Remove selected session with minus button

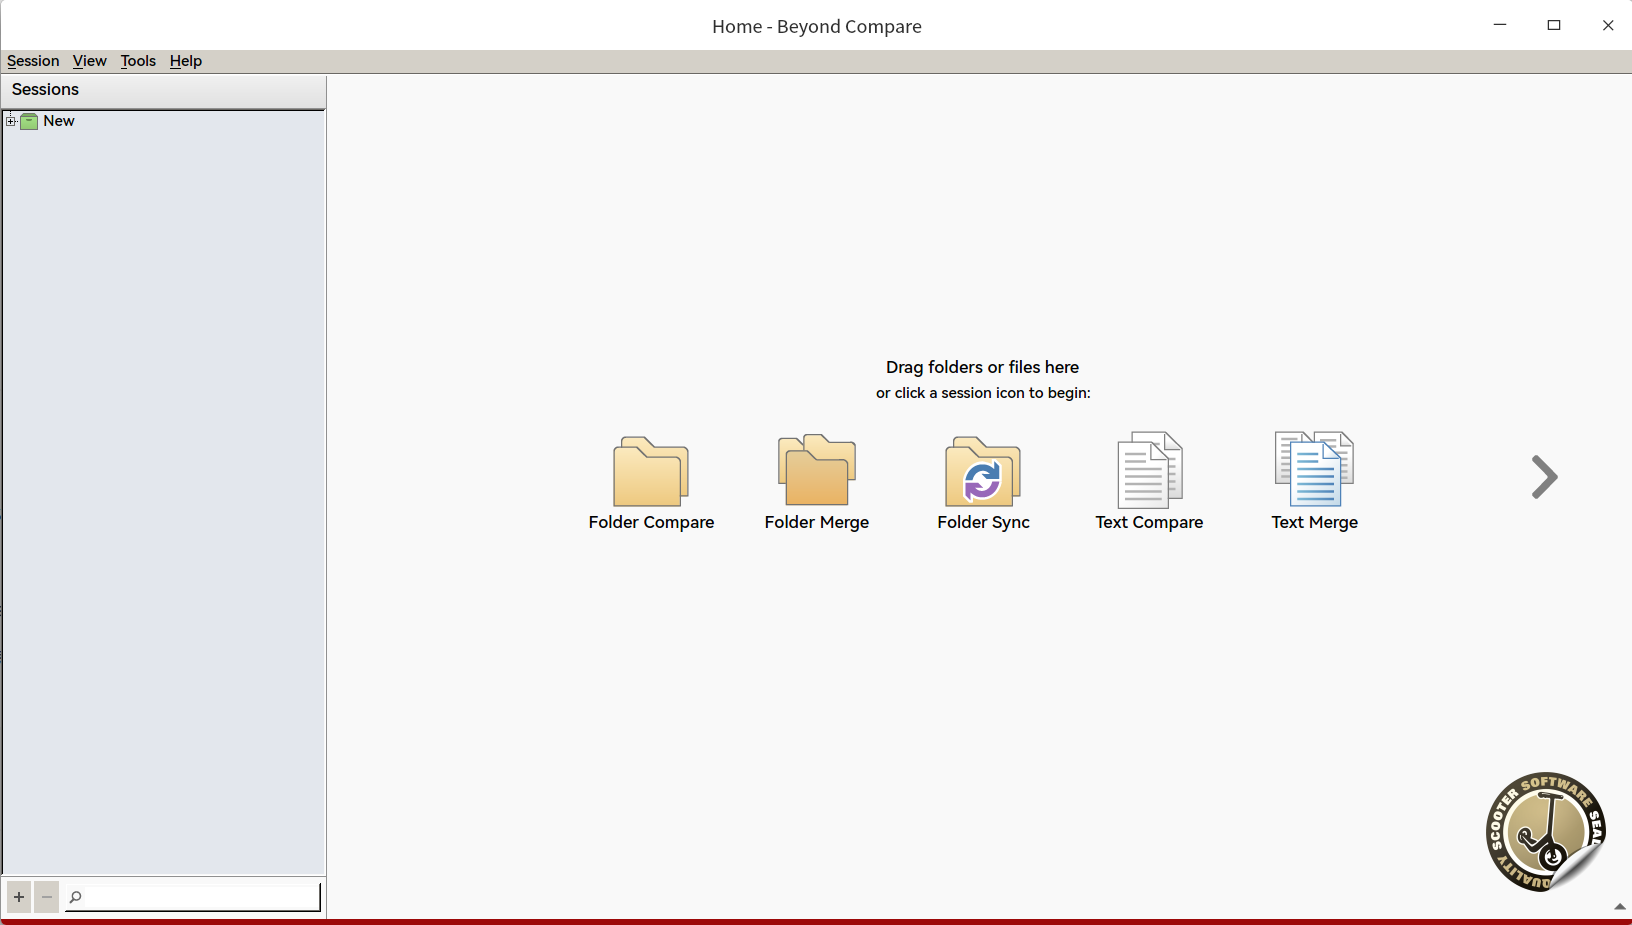point(46,897)
